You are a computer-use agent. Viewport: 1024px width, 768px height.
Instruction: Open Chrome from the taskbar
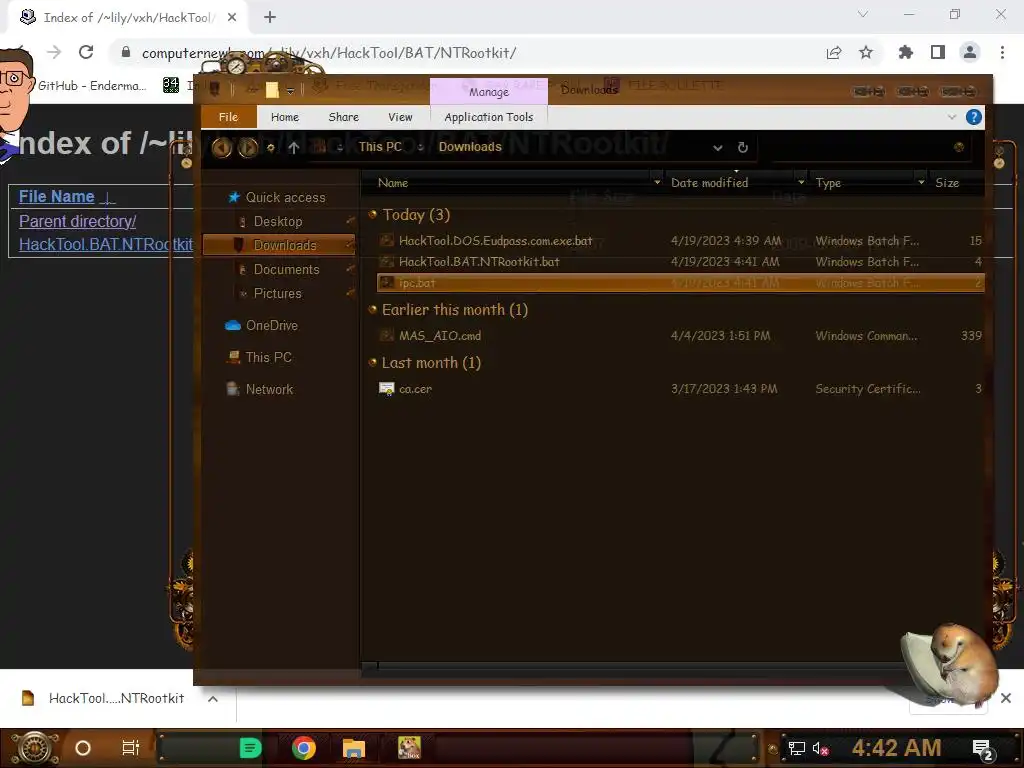304,748
